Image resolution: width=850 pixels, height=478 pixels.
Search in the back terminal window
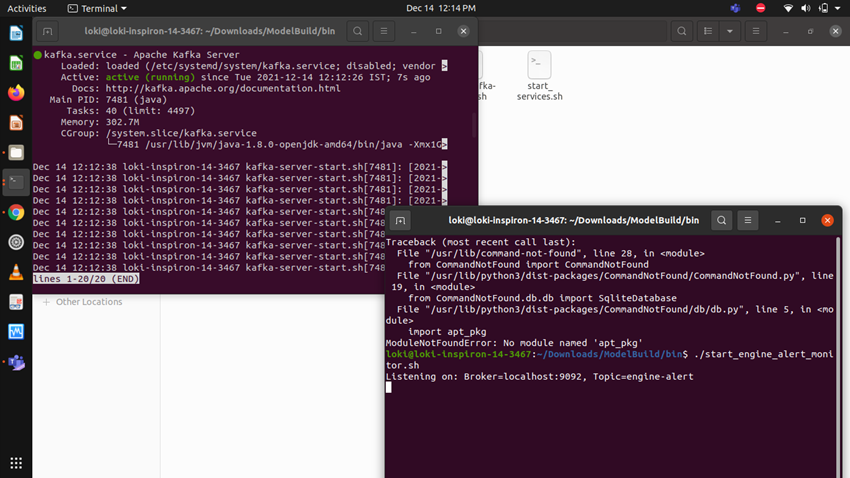click(x=358, y=31)
